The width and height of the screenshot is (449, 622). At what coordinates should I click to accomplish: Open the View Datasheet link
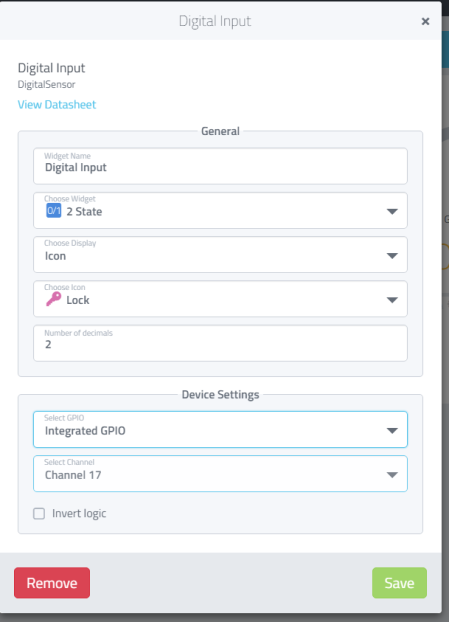[57, 105]
